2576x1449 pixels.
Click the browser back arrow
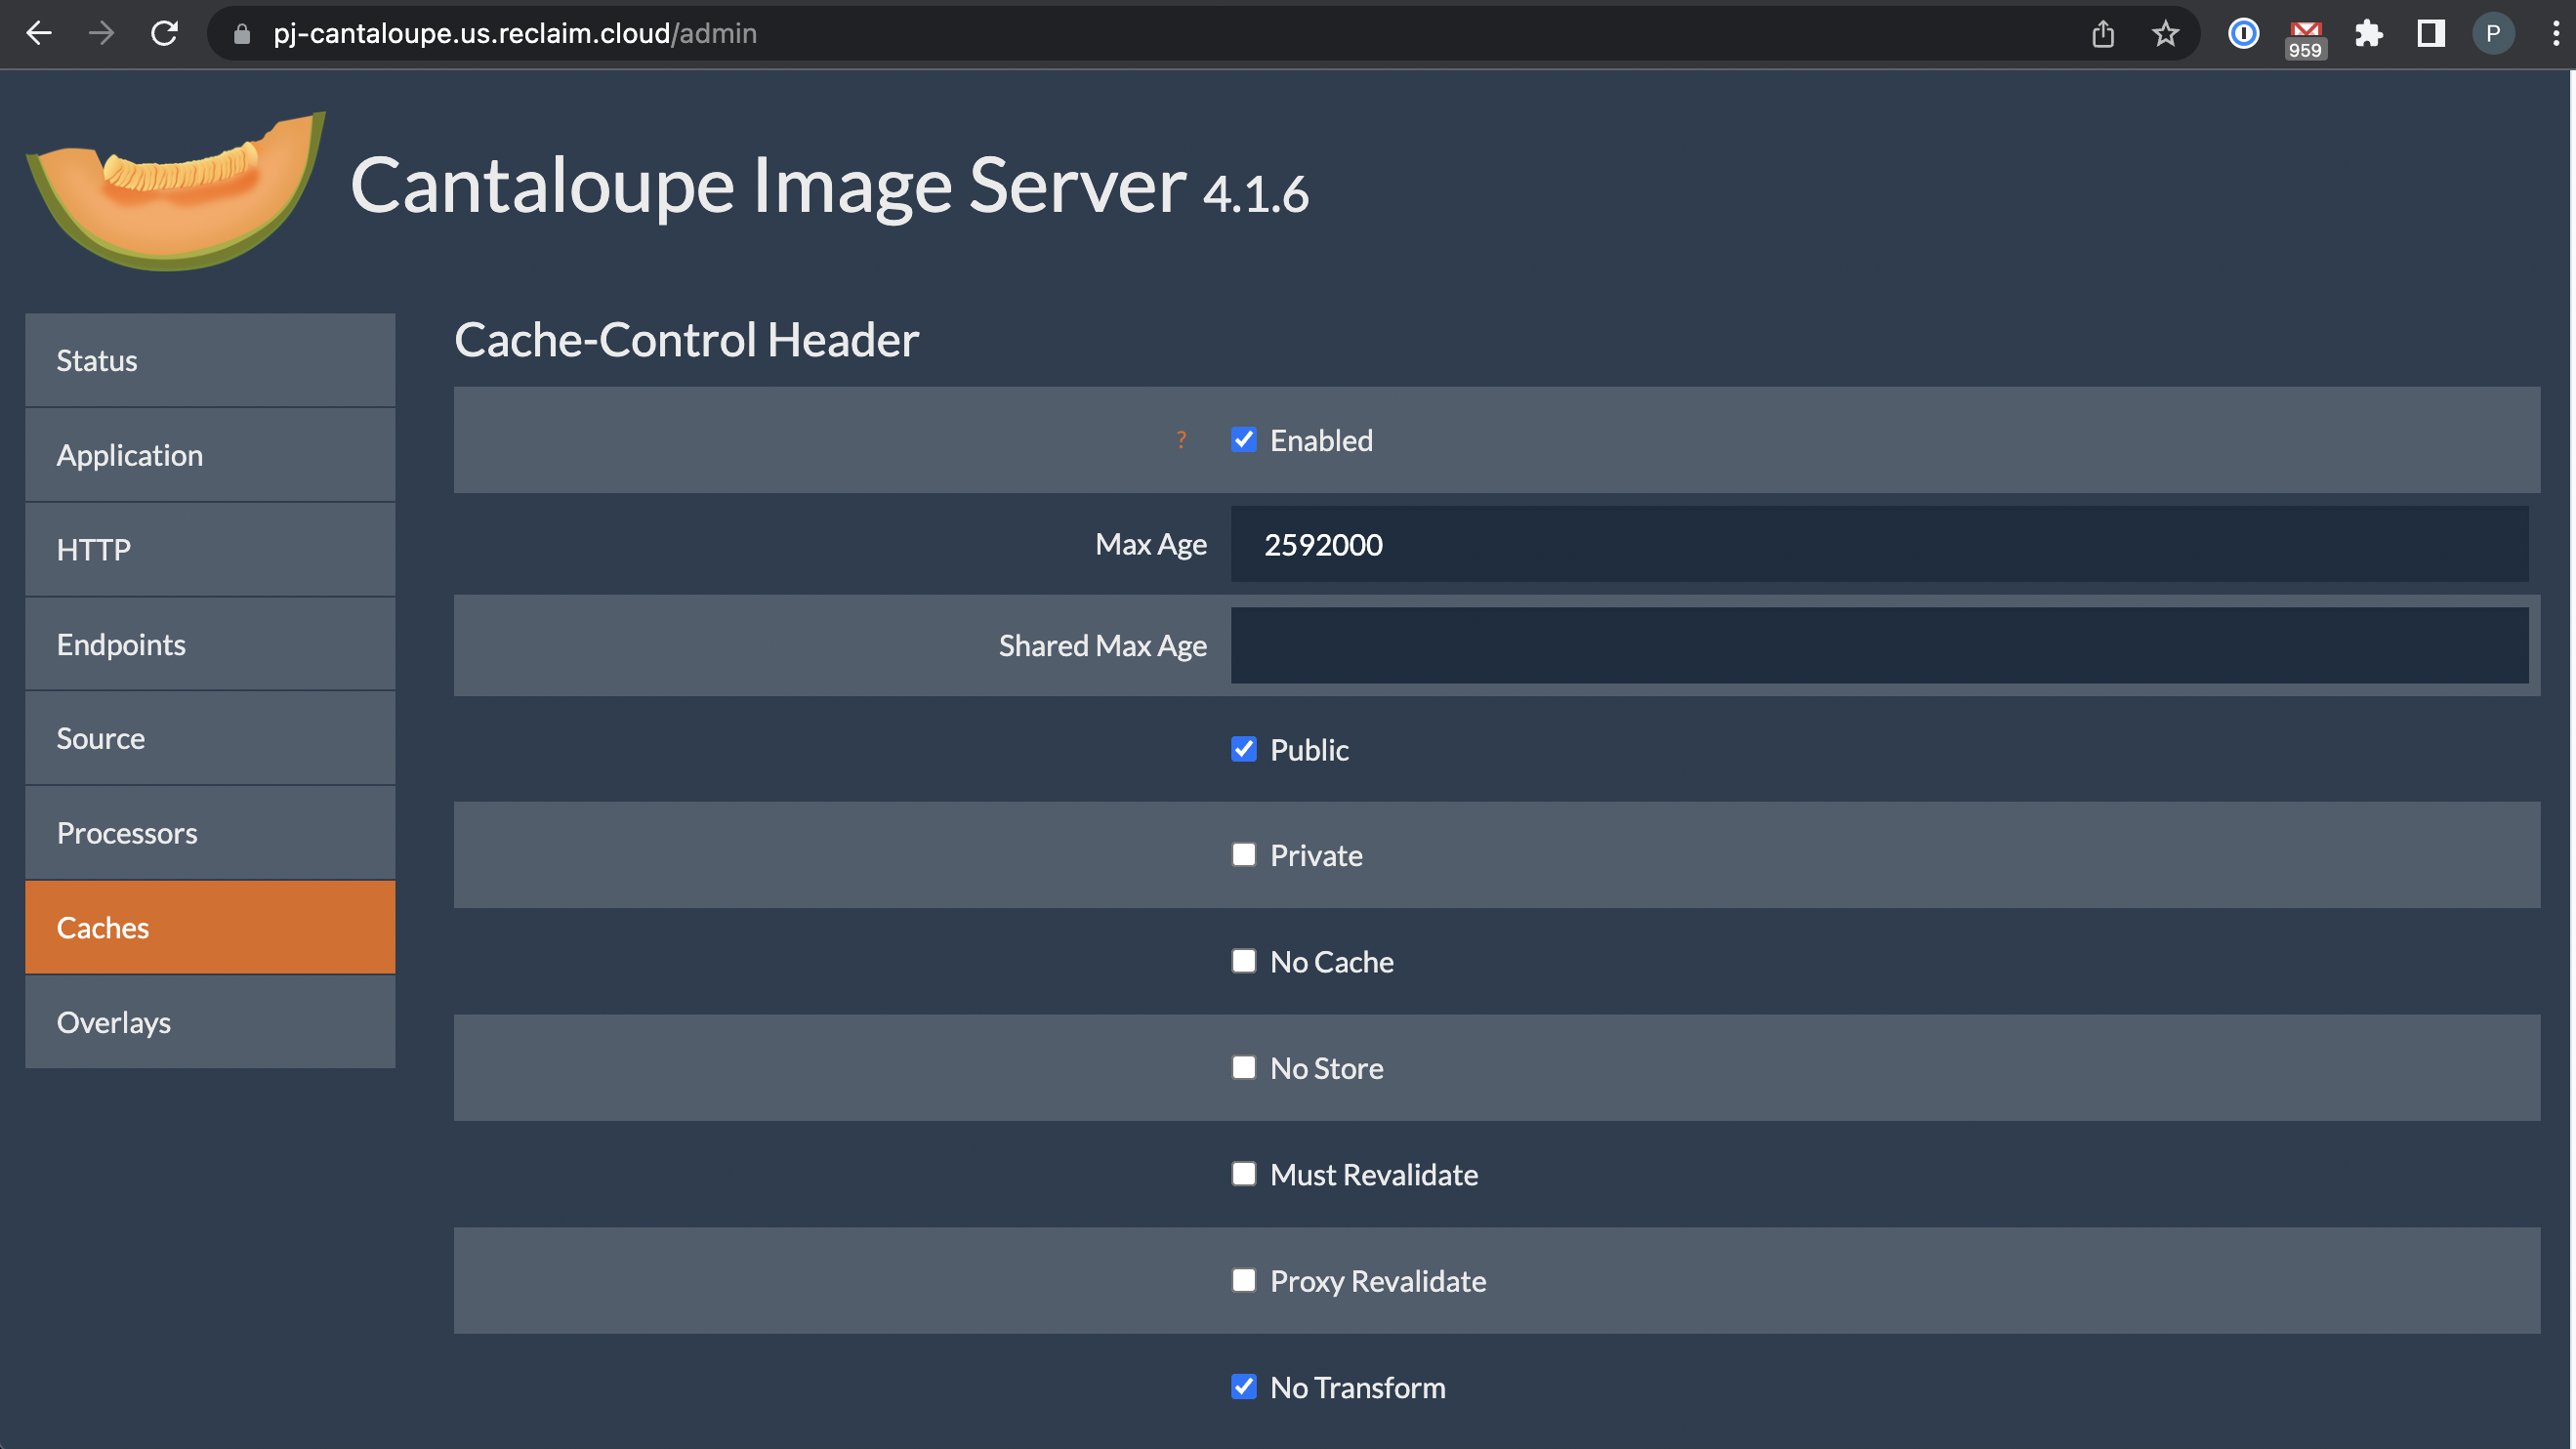click(38, 33)
